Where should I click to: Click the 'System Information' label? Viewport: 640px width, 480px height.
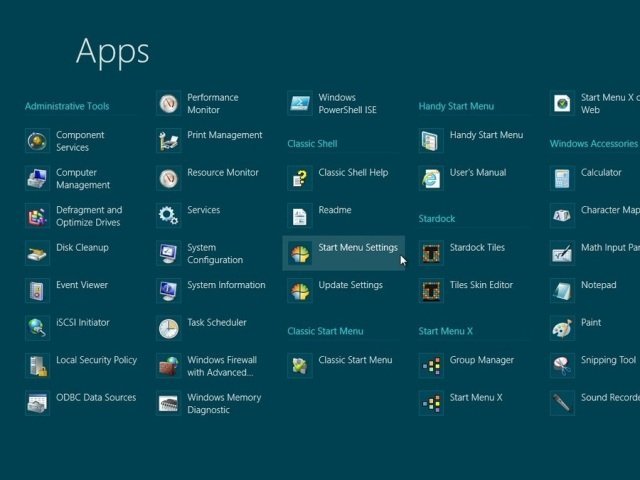[x=227, y=285]
